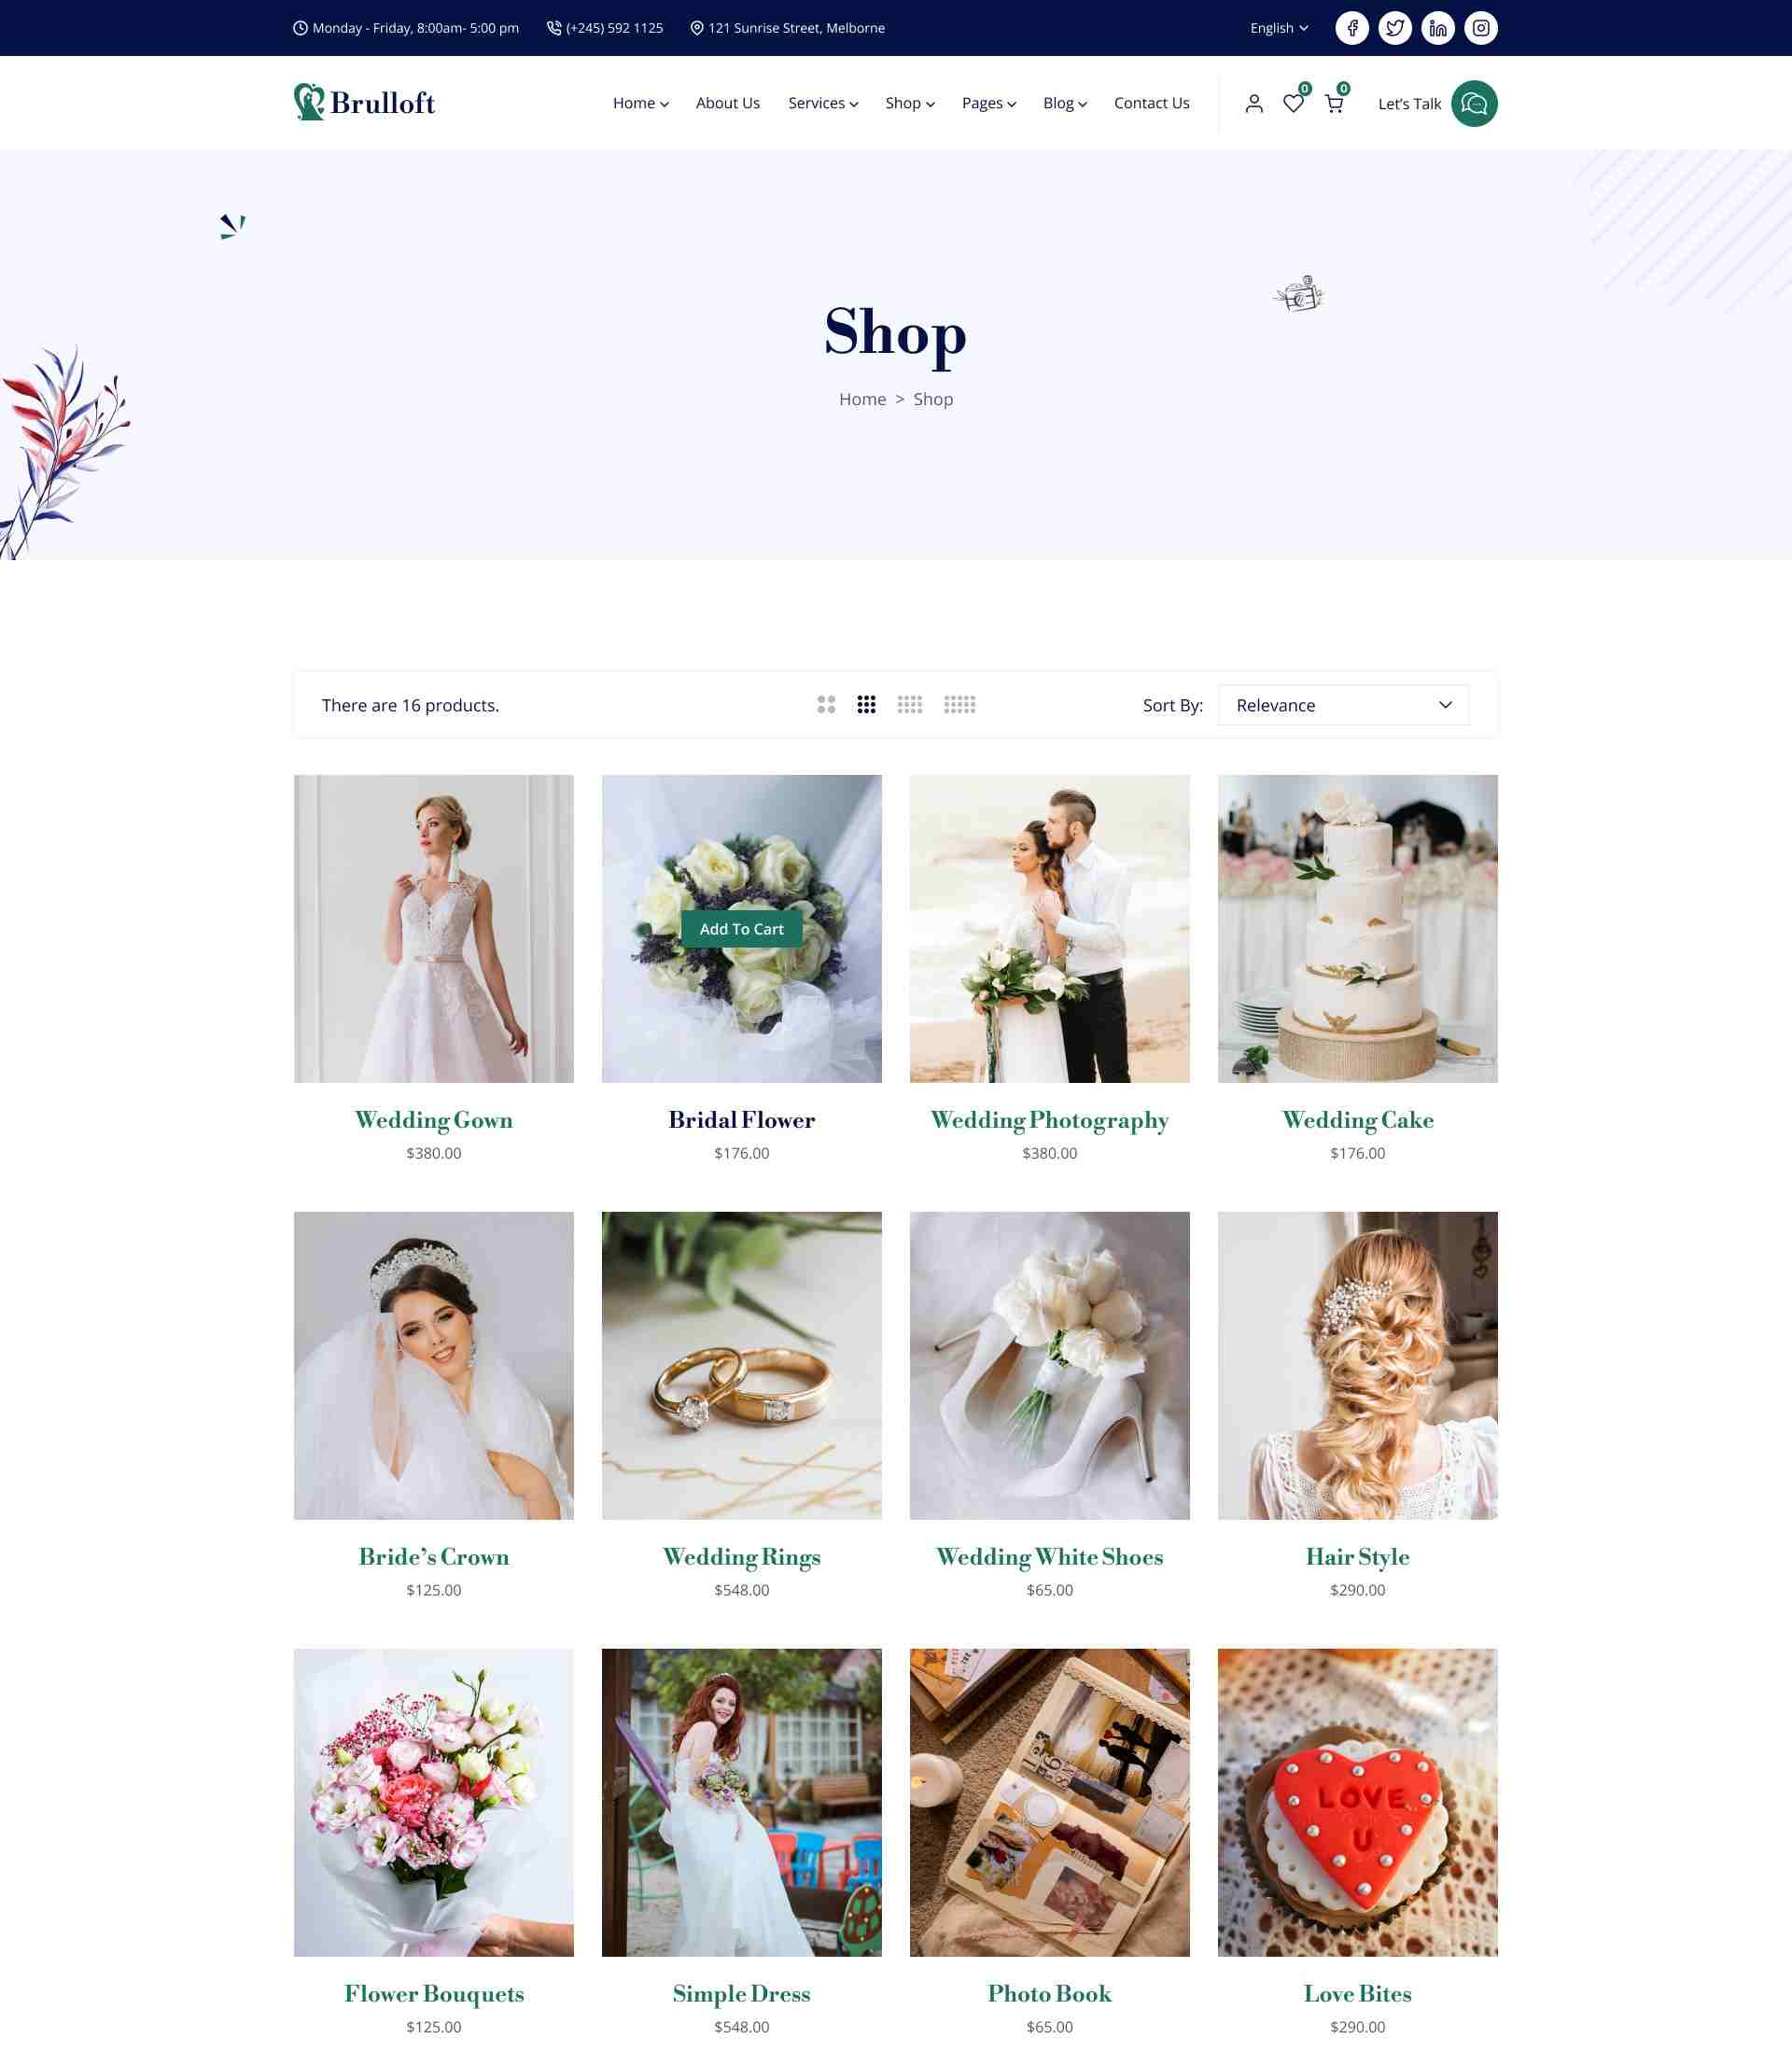Switch to five-column grid view
This screenshot has width=1792, height=2066.
[959, 705]
